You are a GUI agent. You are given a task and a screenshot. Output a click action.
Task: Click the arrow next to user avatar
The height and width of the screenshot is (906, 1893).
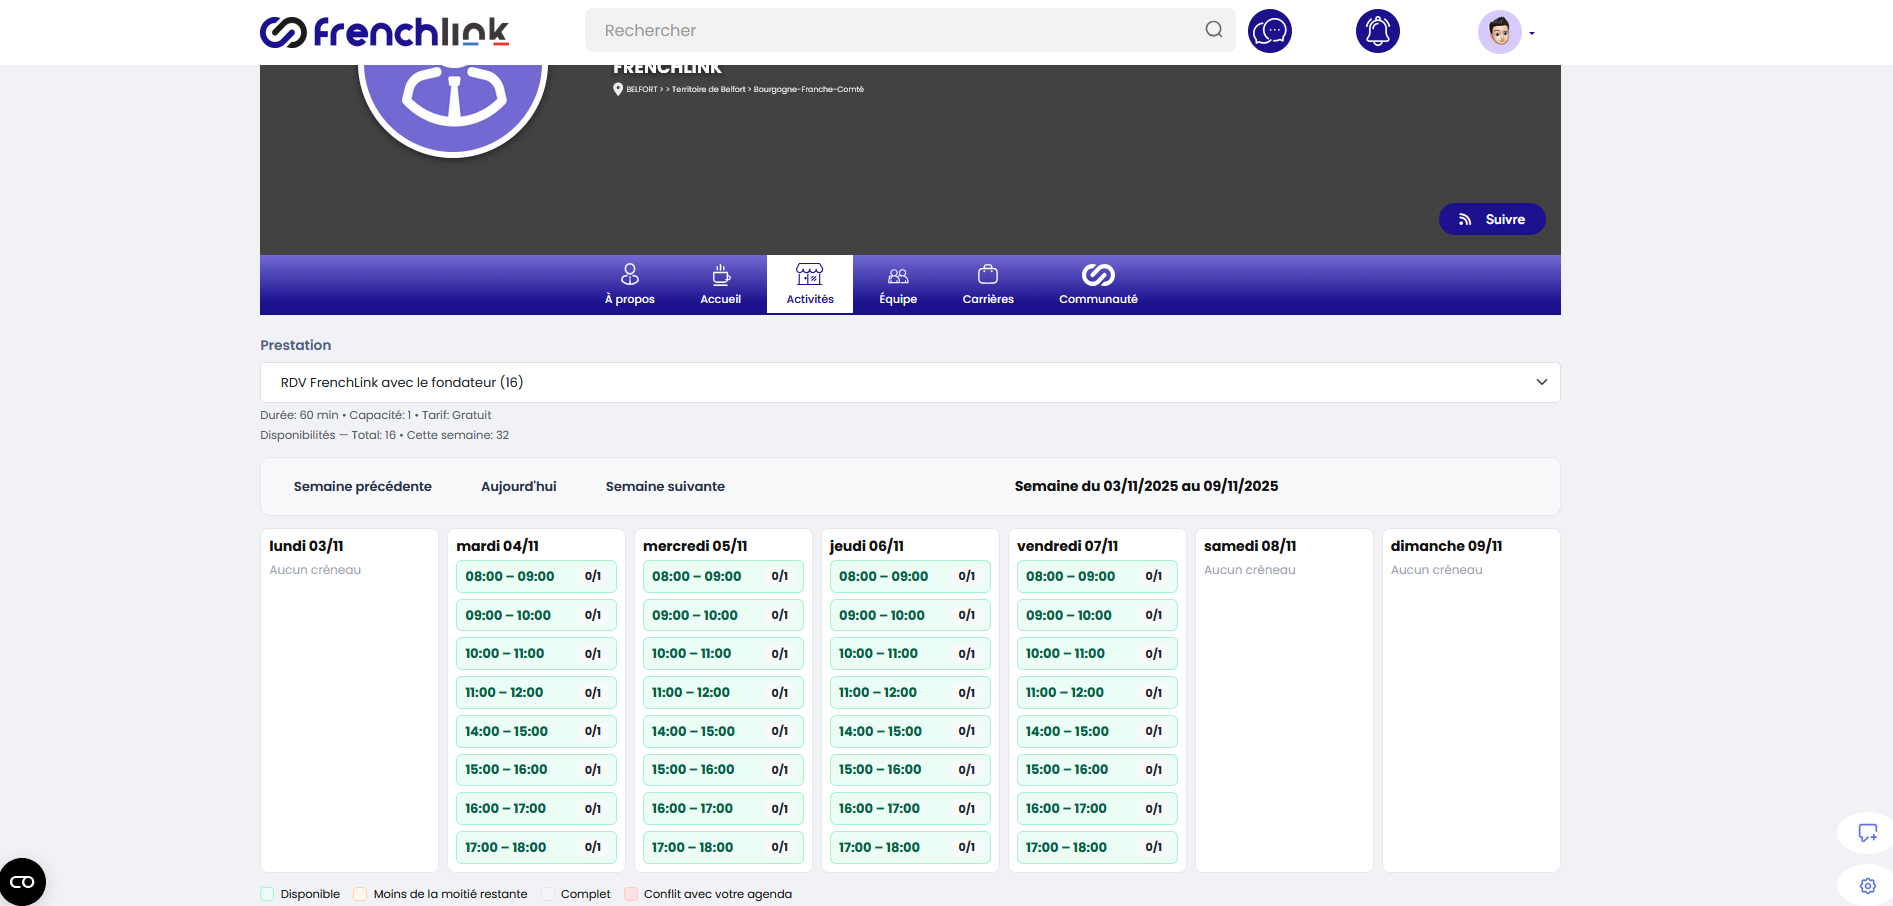(x=1532, y=33)
